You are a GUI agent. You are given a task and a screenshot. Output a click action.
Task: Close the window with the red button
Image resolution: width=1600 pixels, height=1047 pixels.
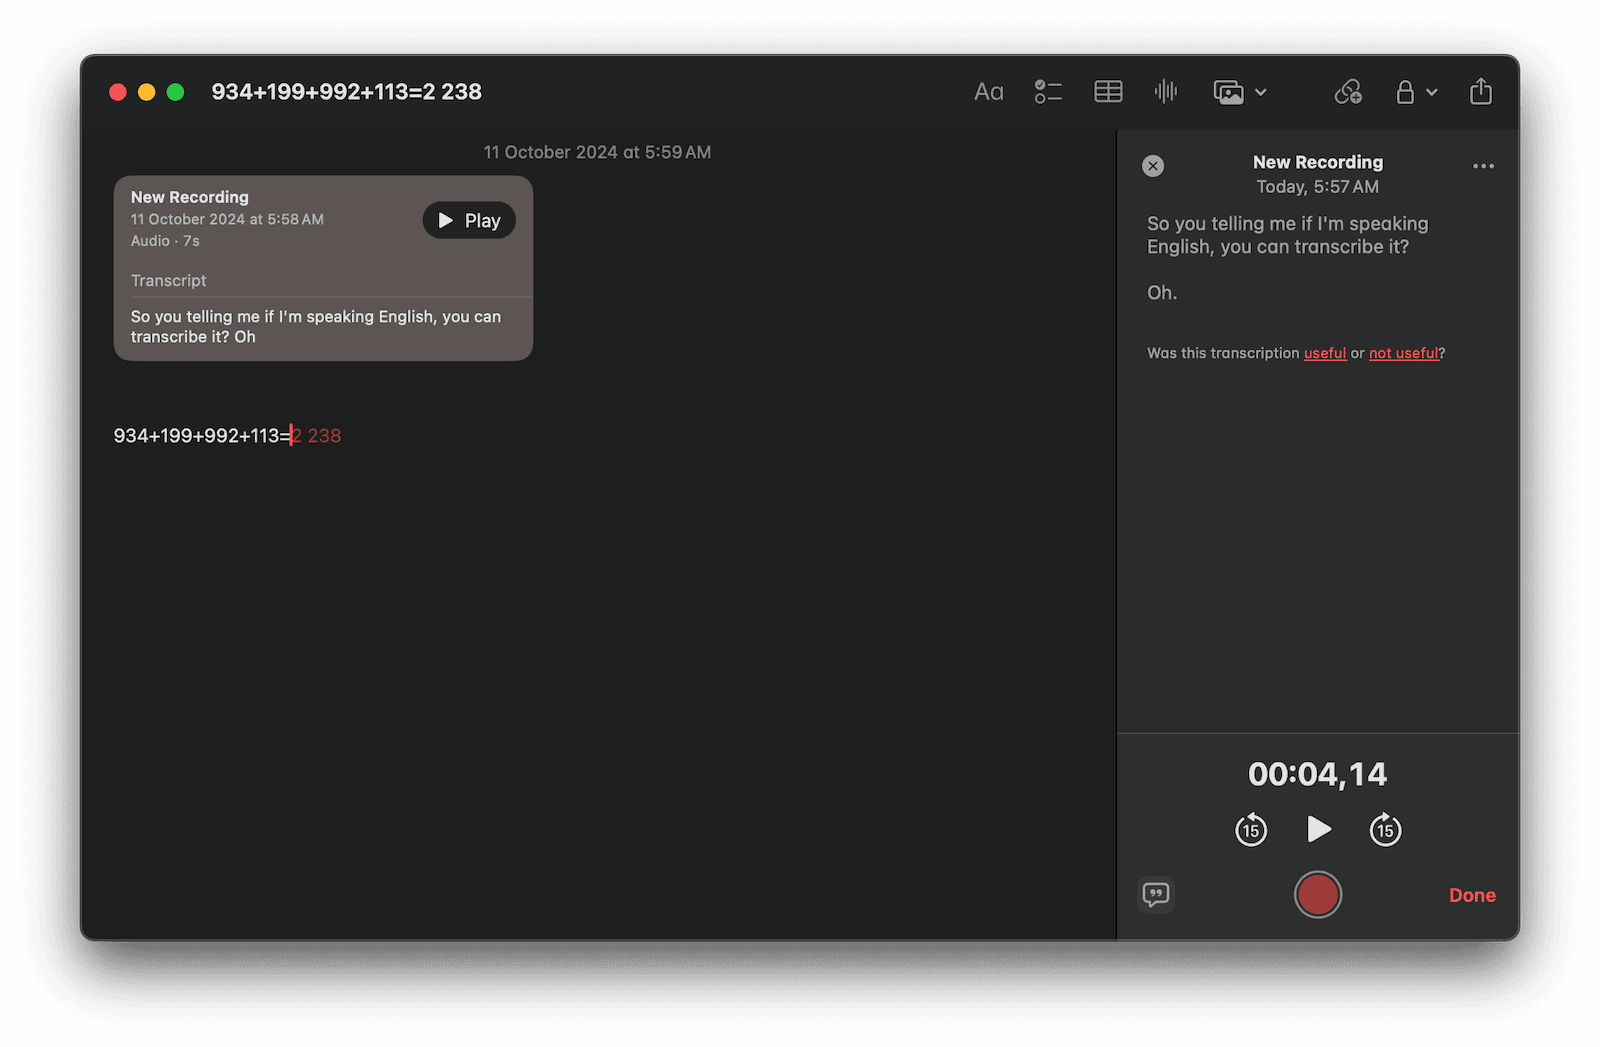[x=118, y=92]
